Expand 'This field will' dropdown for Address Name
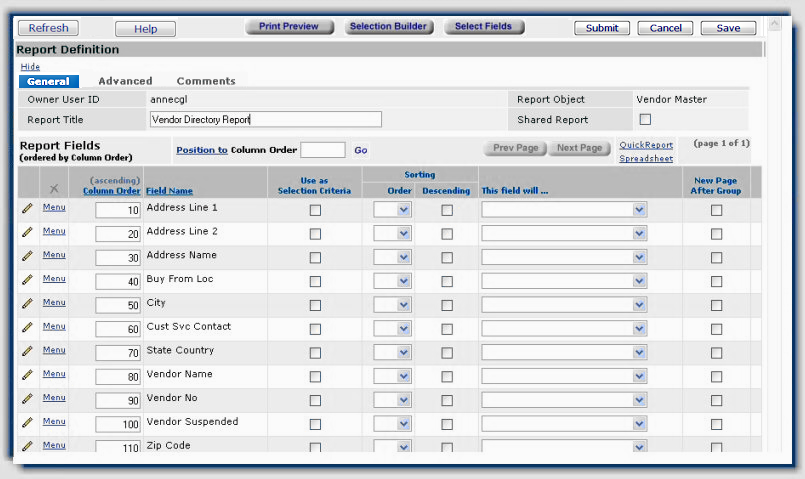Screen dimensions: 805x479 (x=564, y=258)
